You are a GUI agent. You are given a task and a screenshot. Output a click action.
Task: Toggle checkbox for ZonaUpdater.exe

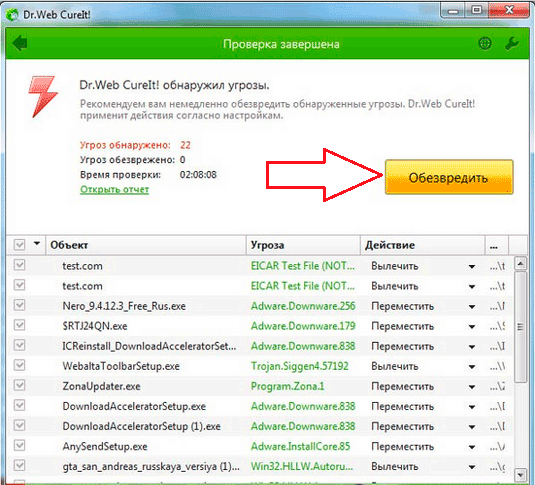point(19,386)
